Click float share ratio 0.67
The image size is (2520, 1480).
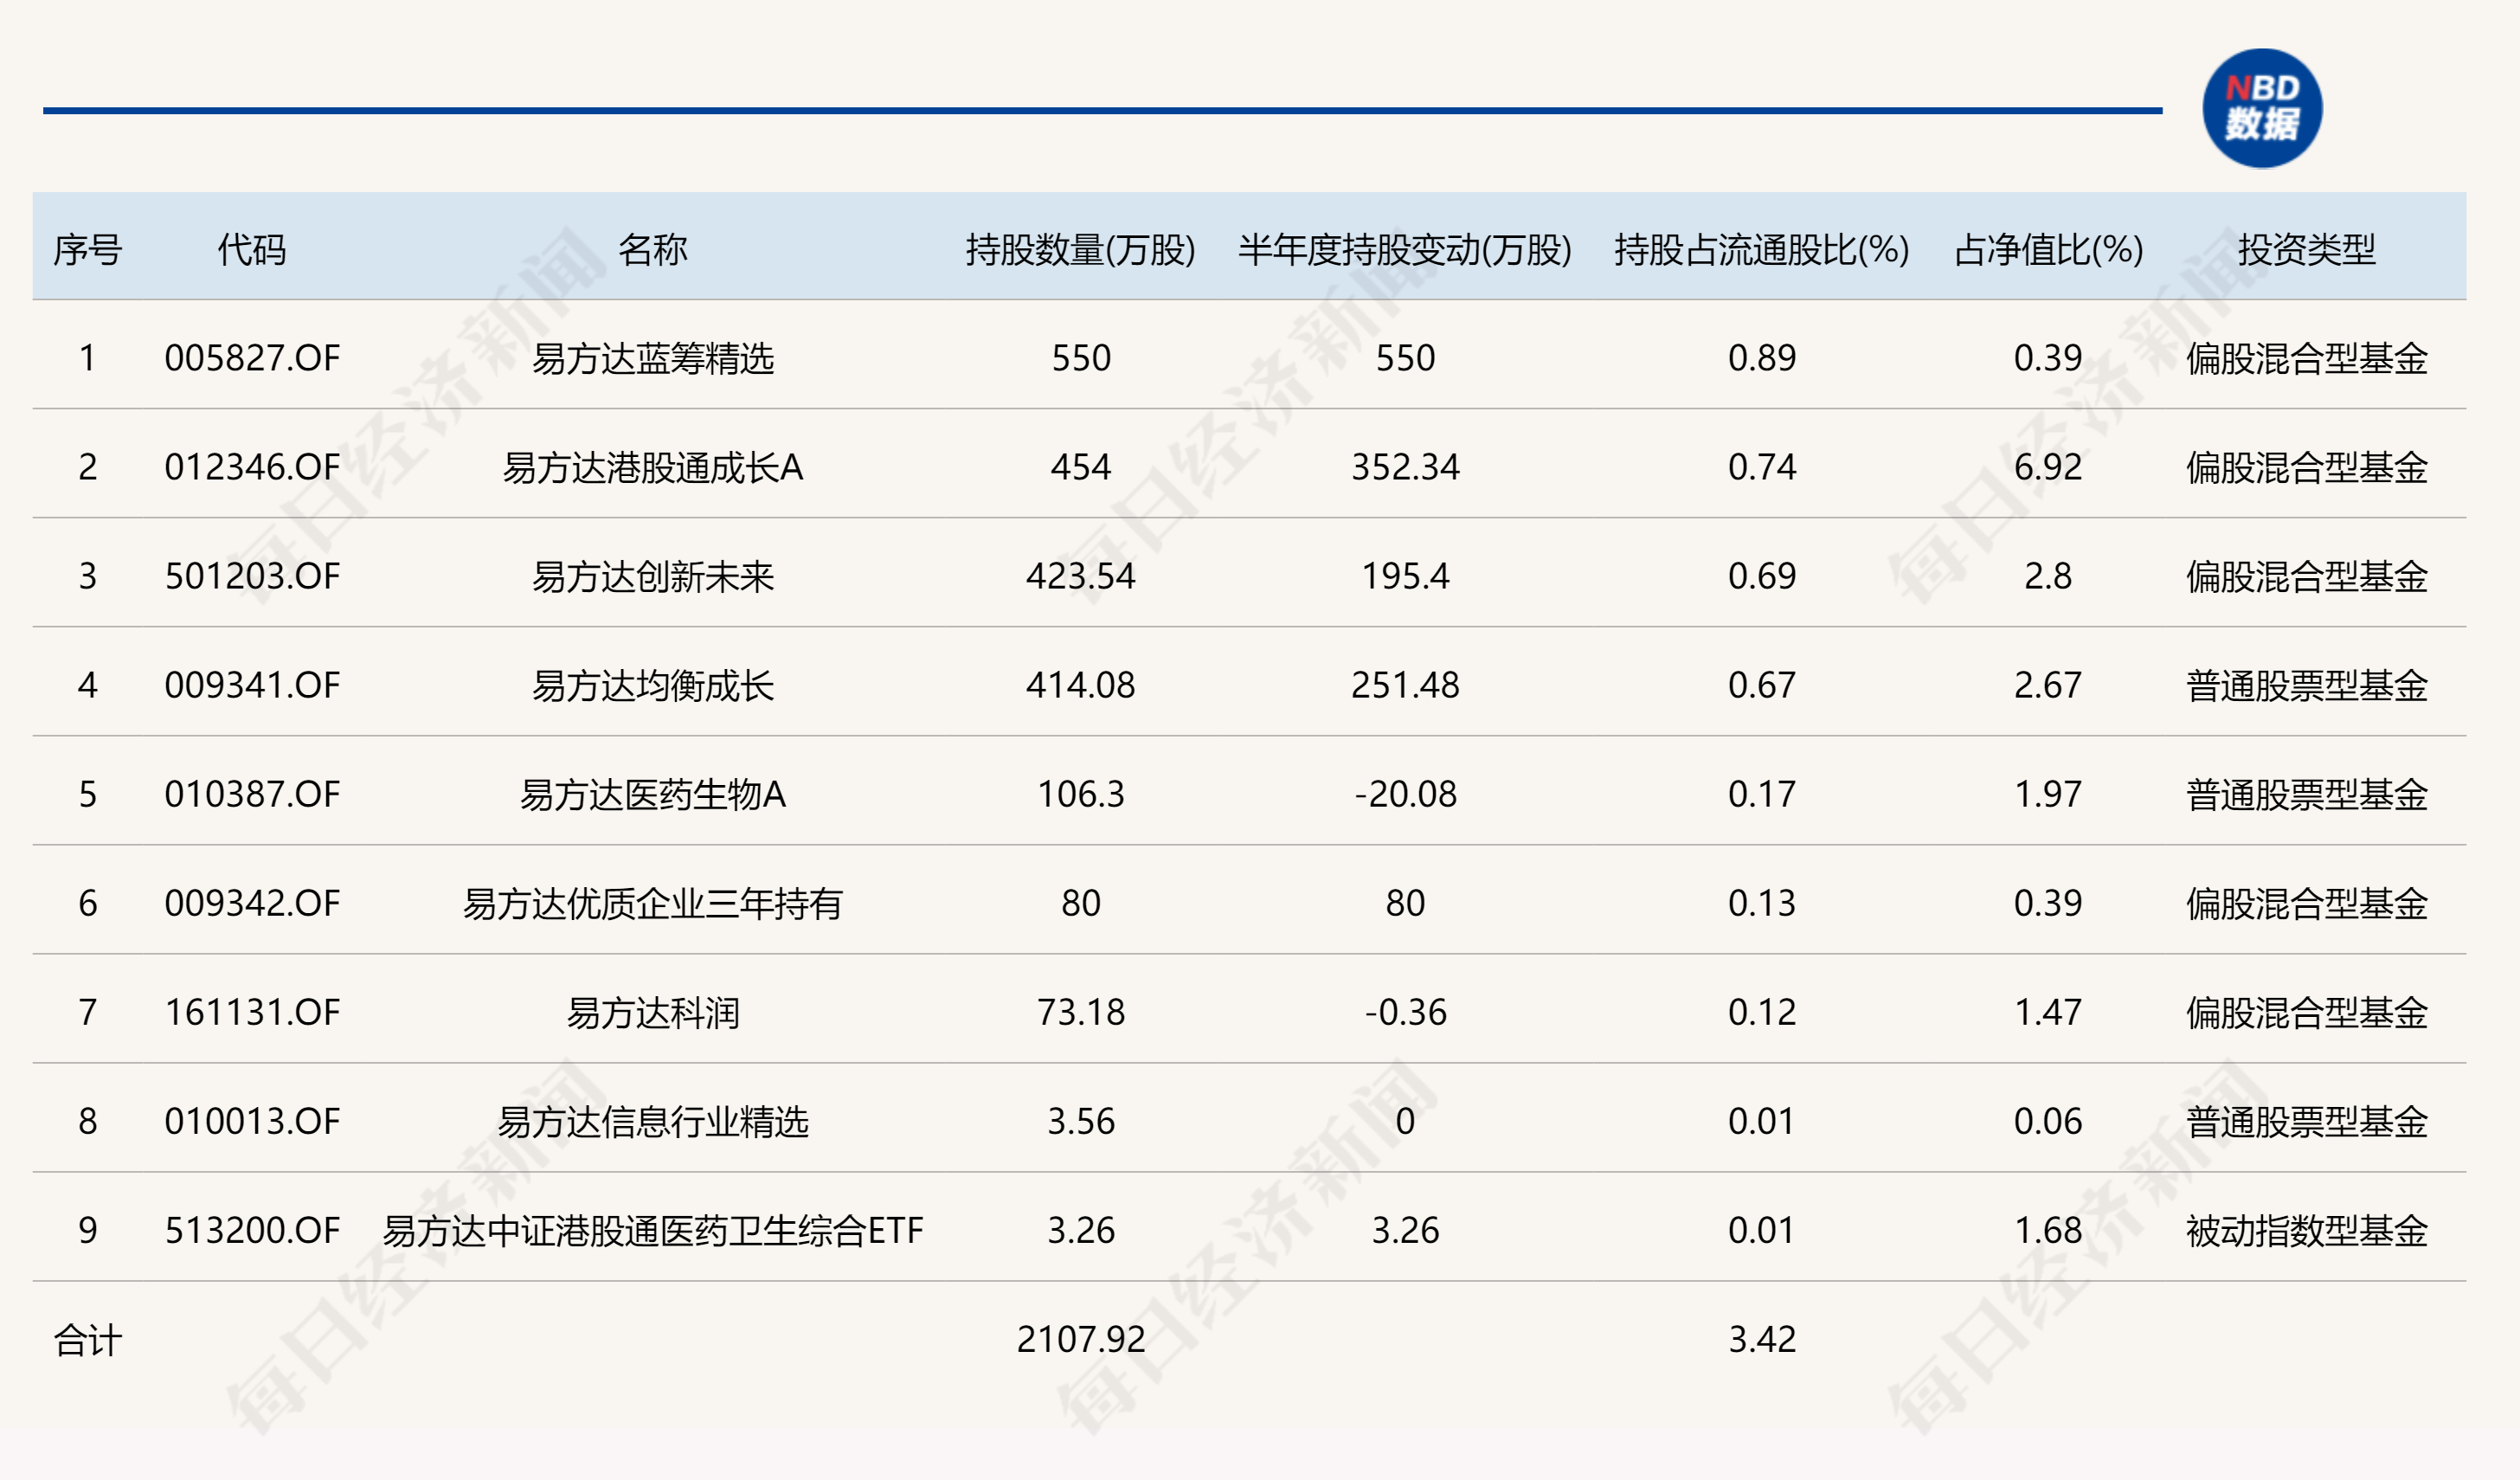[x=1762, y=685]
